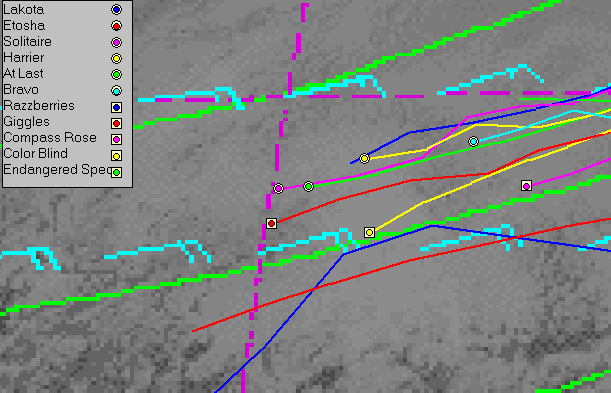The width and height of the screenshot is (611, 393).
Task: Click Lakota's blue circle legend icon
Action: point(116,10)
